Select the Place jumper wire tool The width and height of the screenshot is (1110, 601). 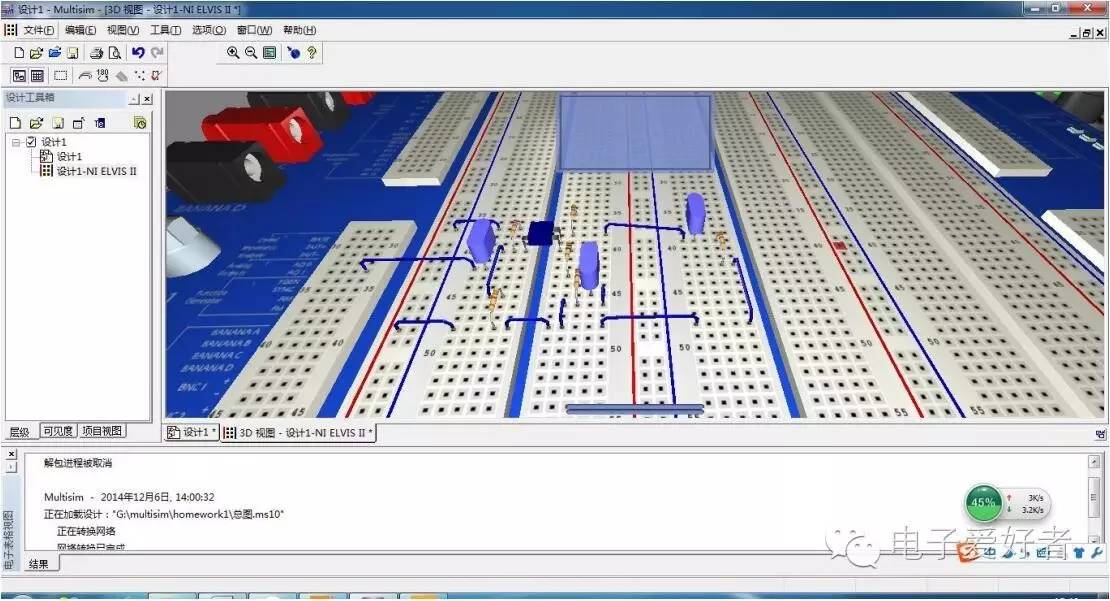tap(85, 75)
